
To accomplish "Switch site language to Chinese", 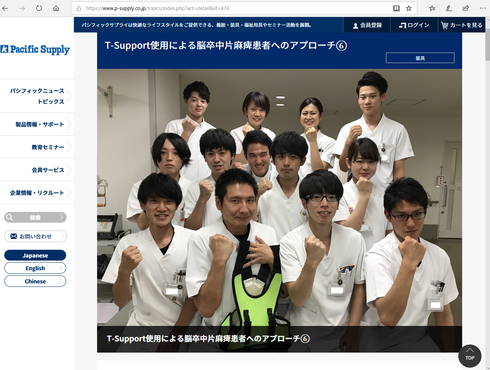I will pyautogui.click(x=35, y=281).
